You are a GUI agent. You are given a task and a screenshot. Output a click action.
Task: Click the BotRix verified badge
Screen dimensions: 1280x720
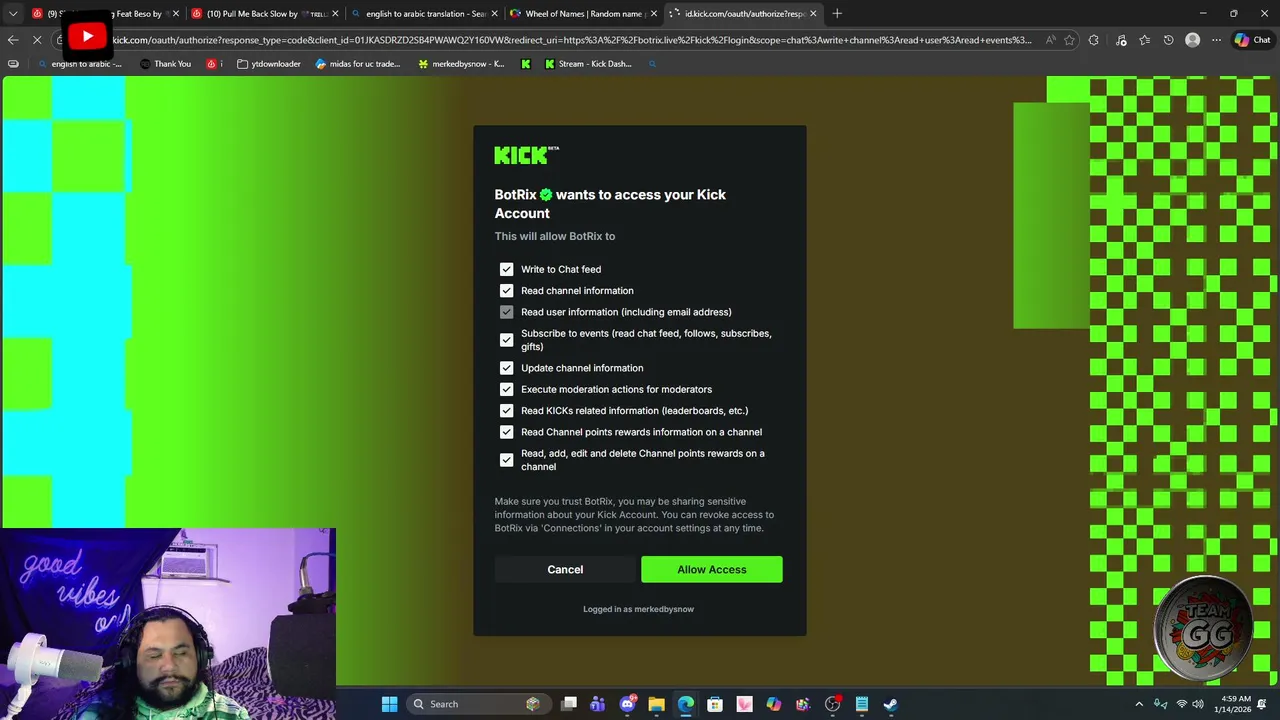click(546, 195)
